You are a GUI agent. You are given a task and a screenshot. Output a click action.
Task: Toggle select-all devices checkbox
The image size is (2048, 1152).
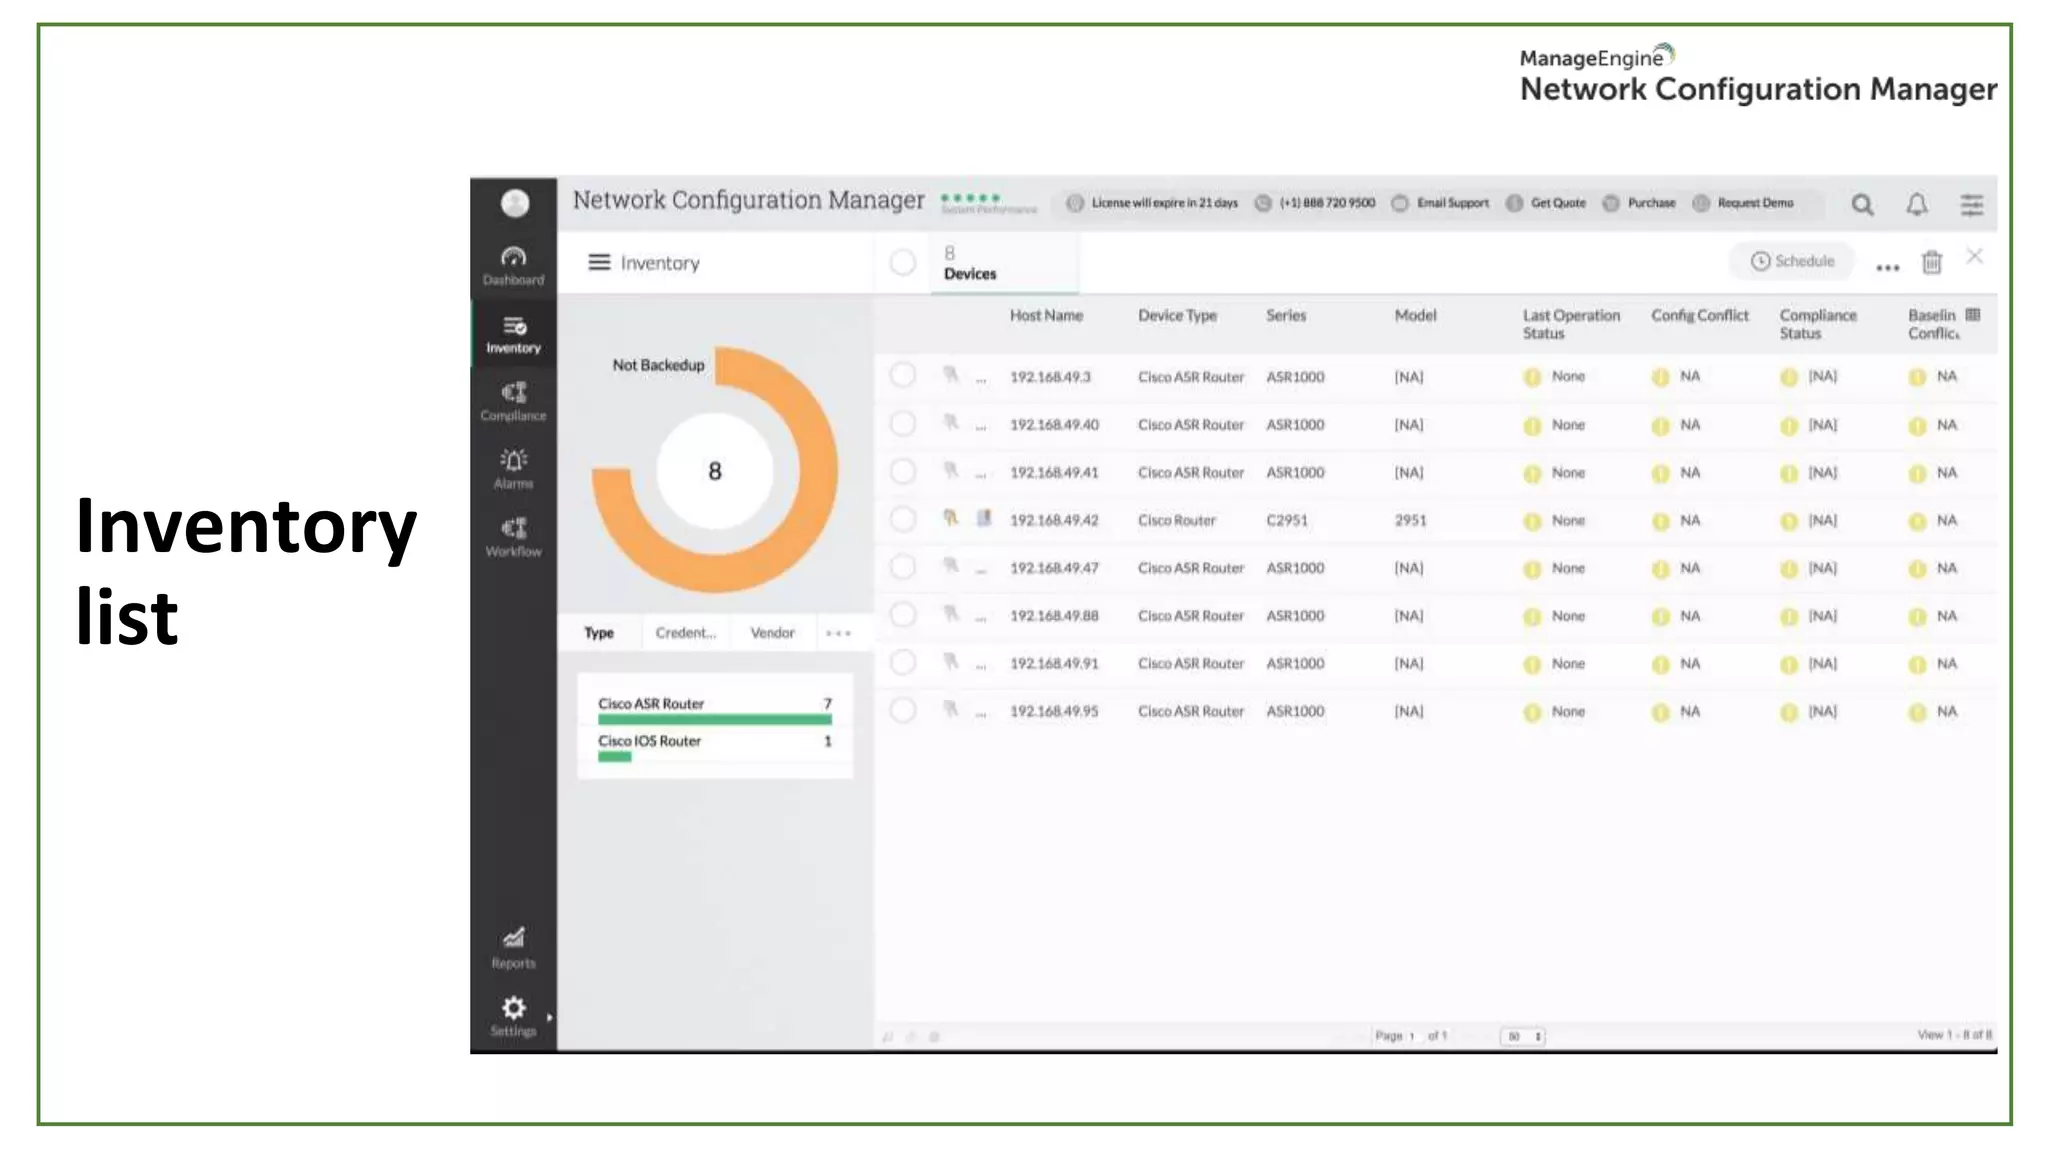902,262
